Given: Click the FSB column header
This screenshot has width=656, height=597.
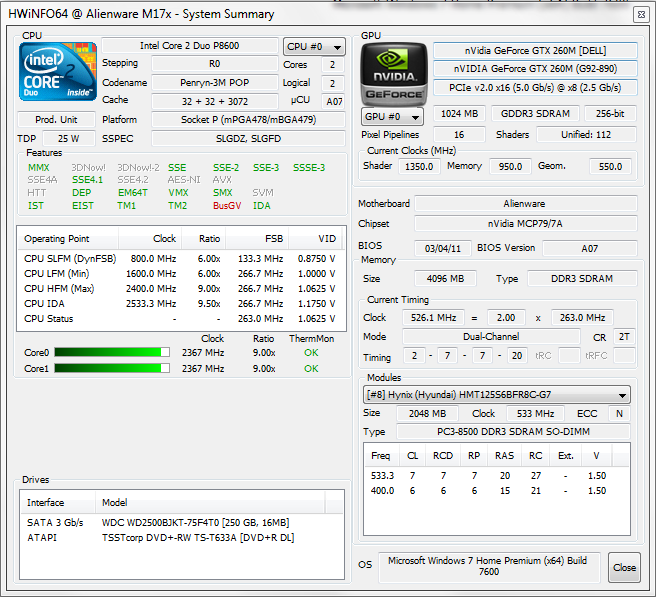Looking at the screenshot, I should point(257,238).
